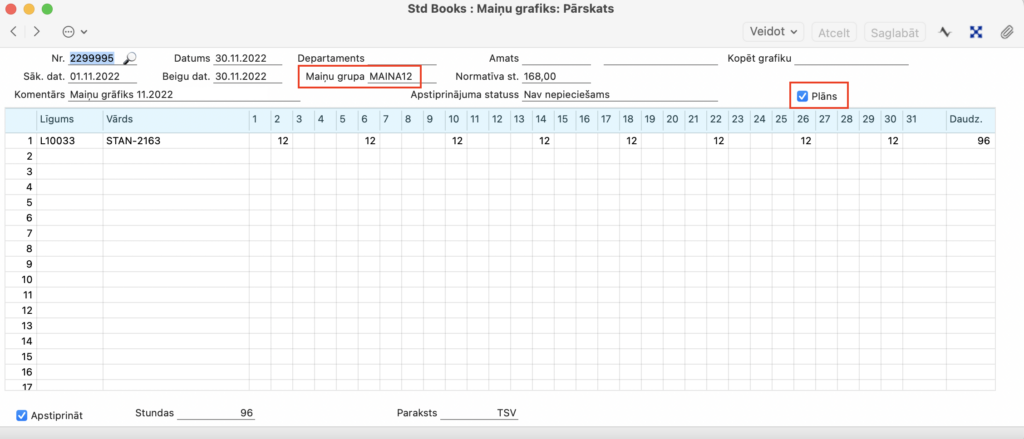Image resolution: width=1024 pixels, height=439 pixels.
Task: Click the Komentārs text field
Action: (183, 94)
